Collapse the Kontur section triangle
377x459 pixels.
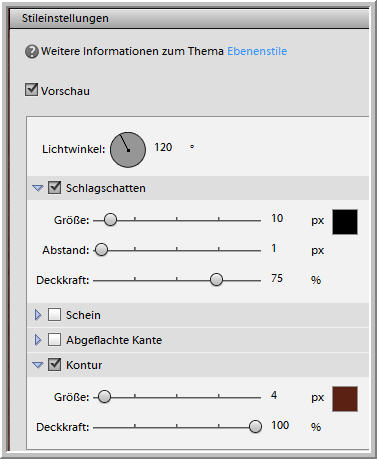click(38, 365)
